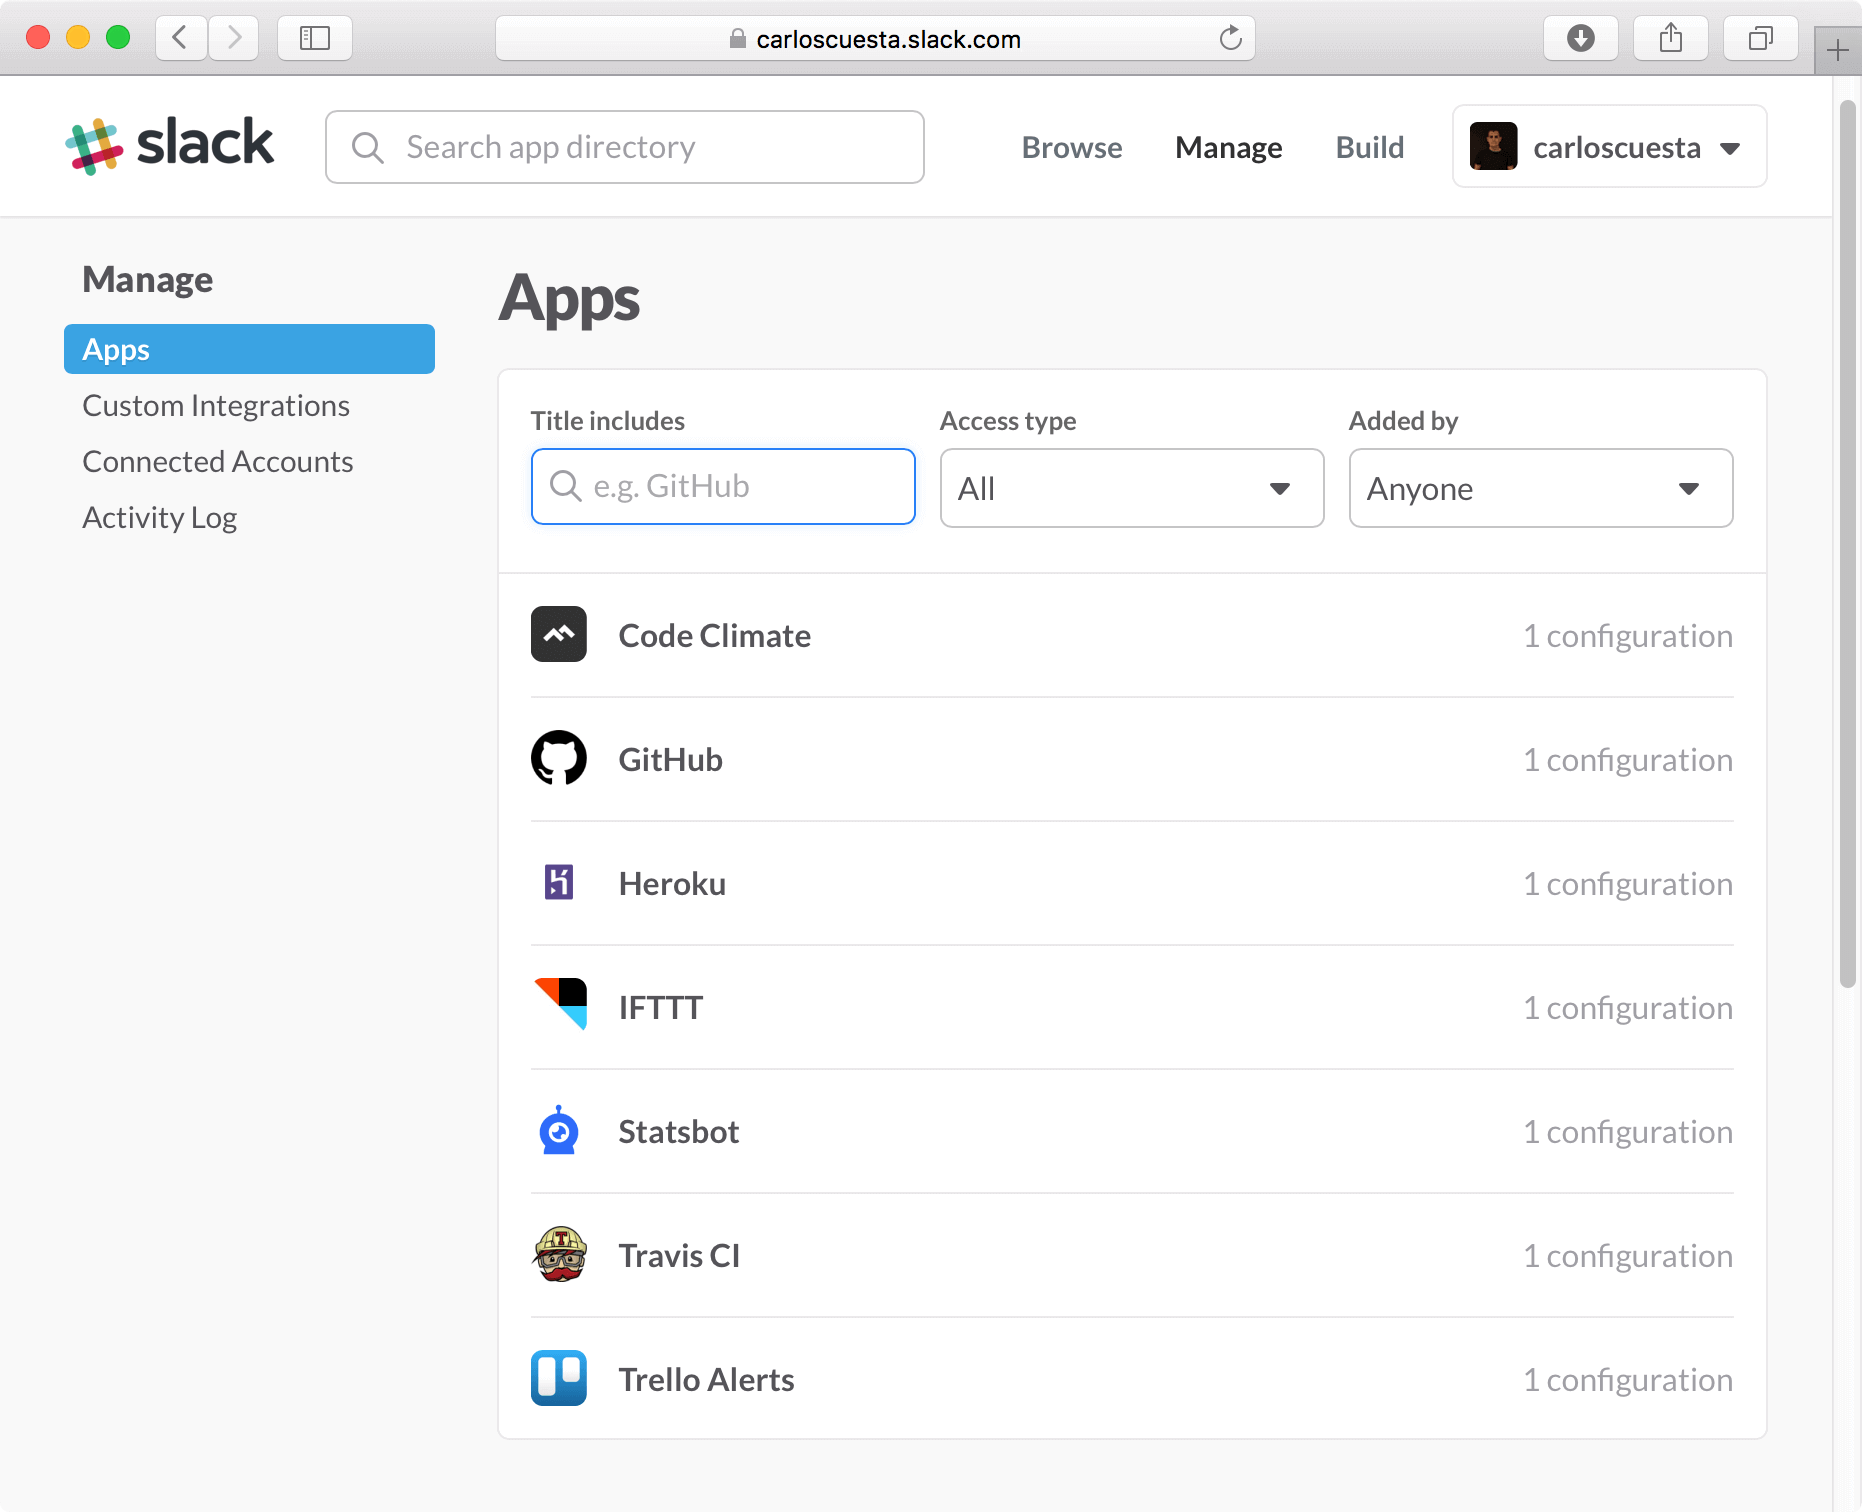Screen dimensions: 1862x1512
Task: Click the Code Climate app icon
Action: [559, 634]
